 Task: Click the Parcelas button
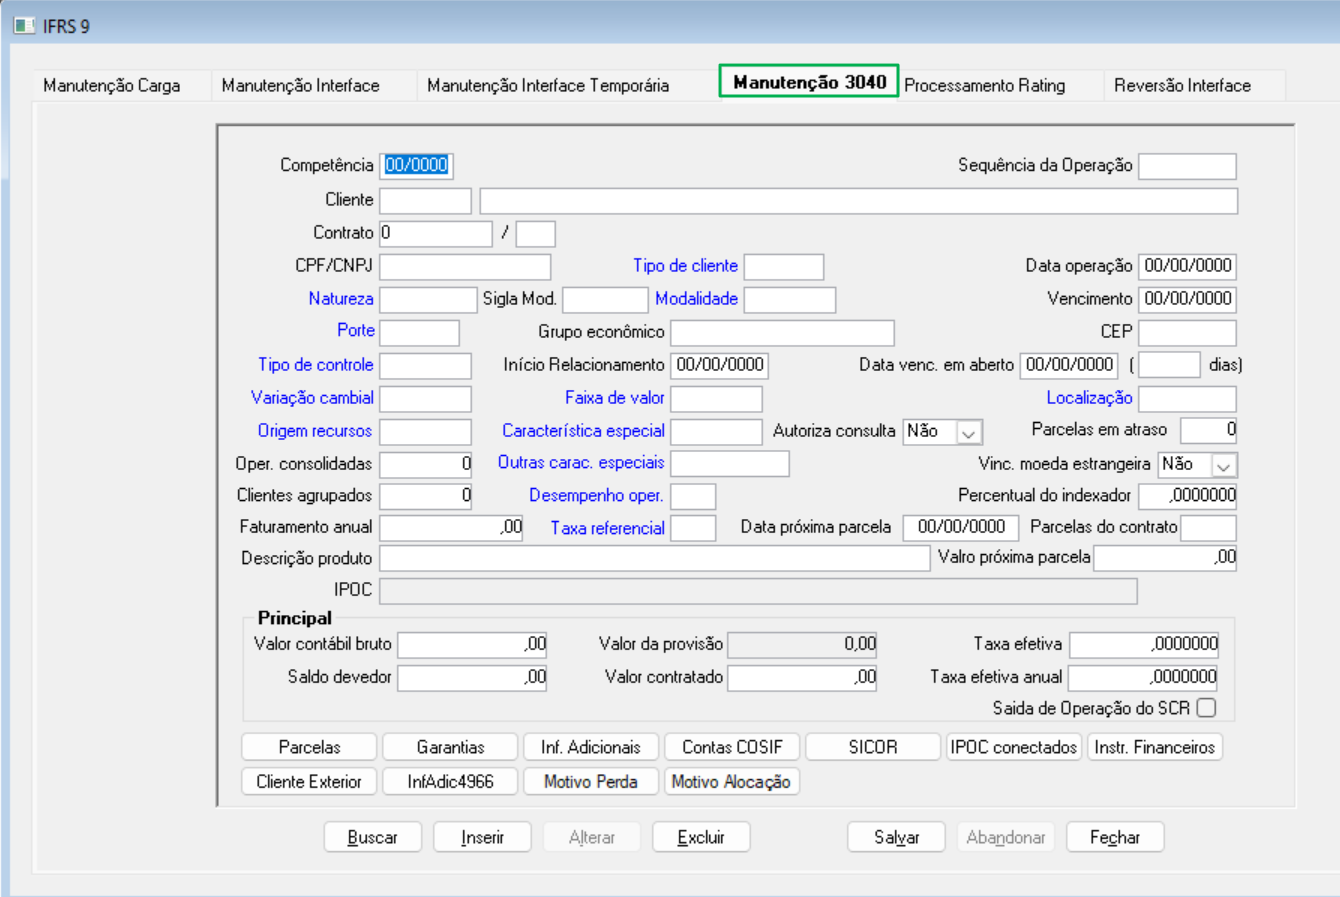[309, 747]
